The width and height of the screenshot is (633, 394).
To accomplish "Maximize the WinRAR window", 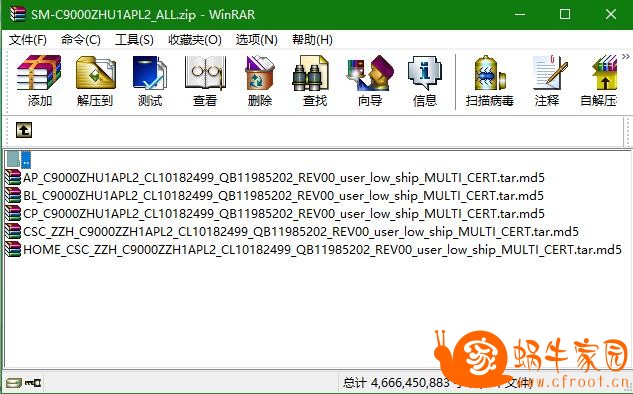I will pyautogui.click(x=565, y=14).
